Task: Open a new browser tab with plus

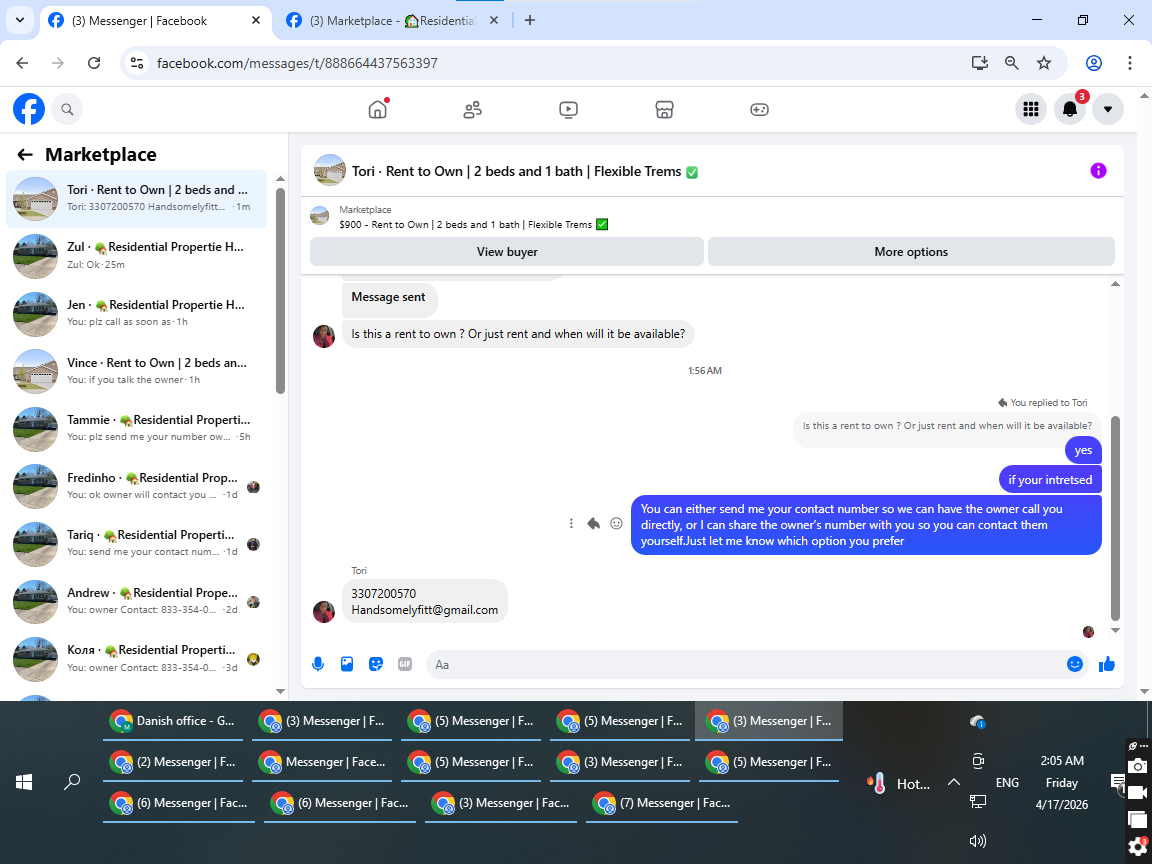Action: click(x=530, y=21)
